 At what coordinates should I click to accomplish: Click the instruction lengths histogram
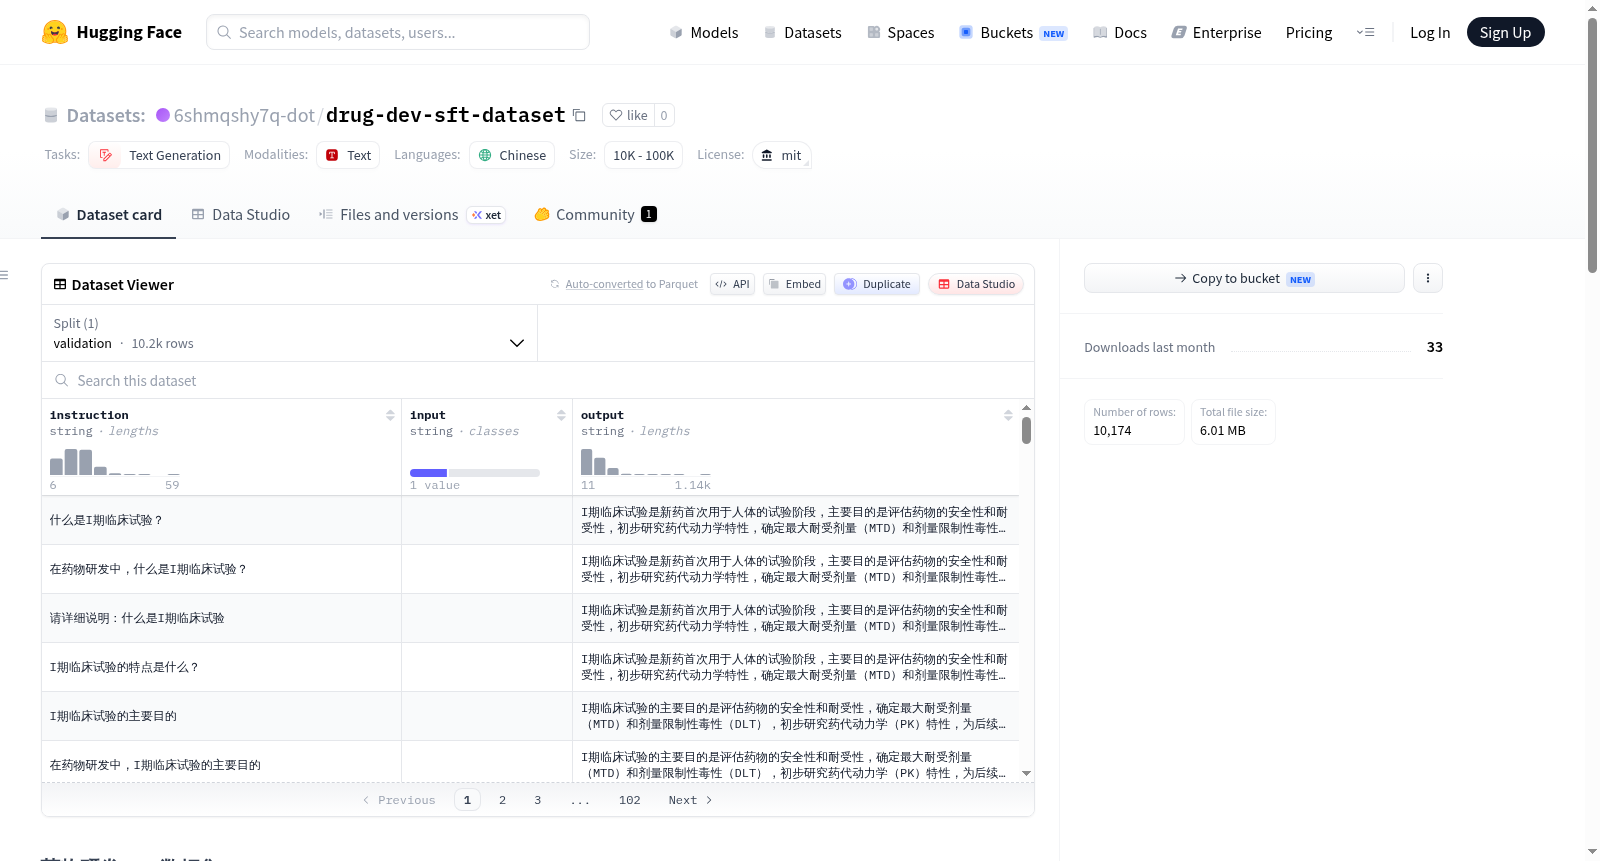114,462
